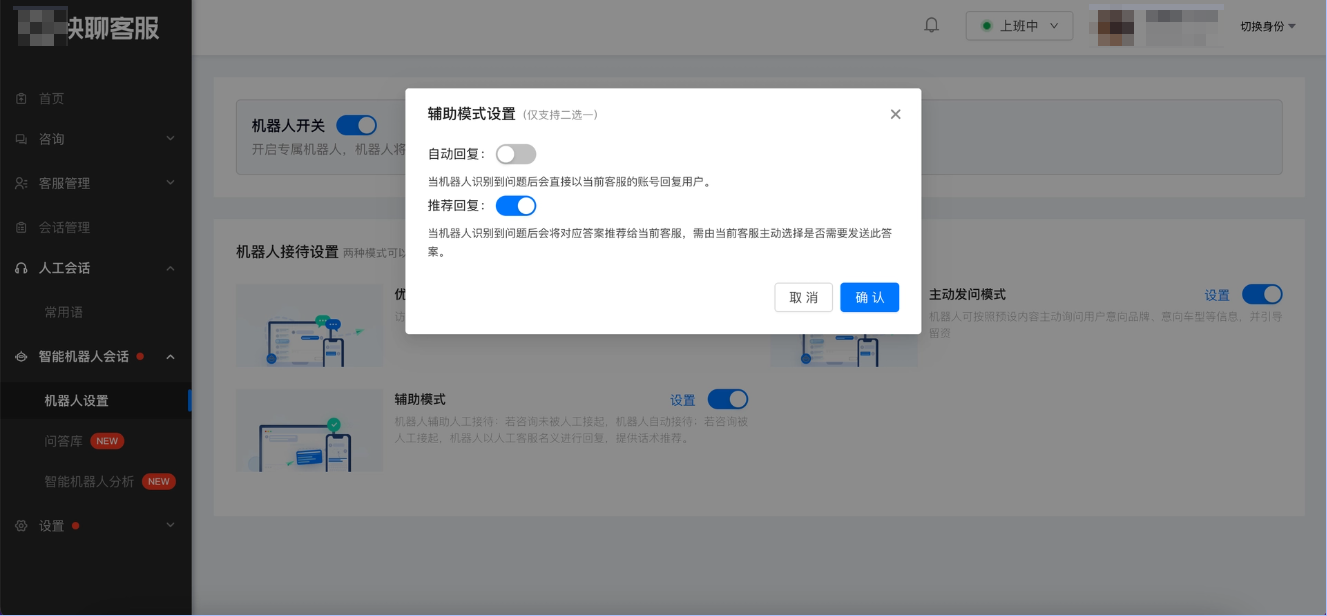Collapse the 人工会话 sidebar group

click(170, 268)
